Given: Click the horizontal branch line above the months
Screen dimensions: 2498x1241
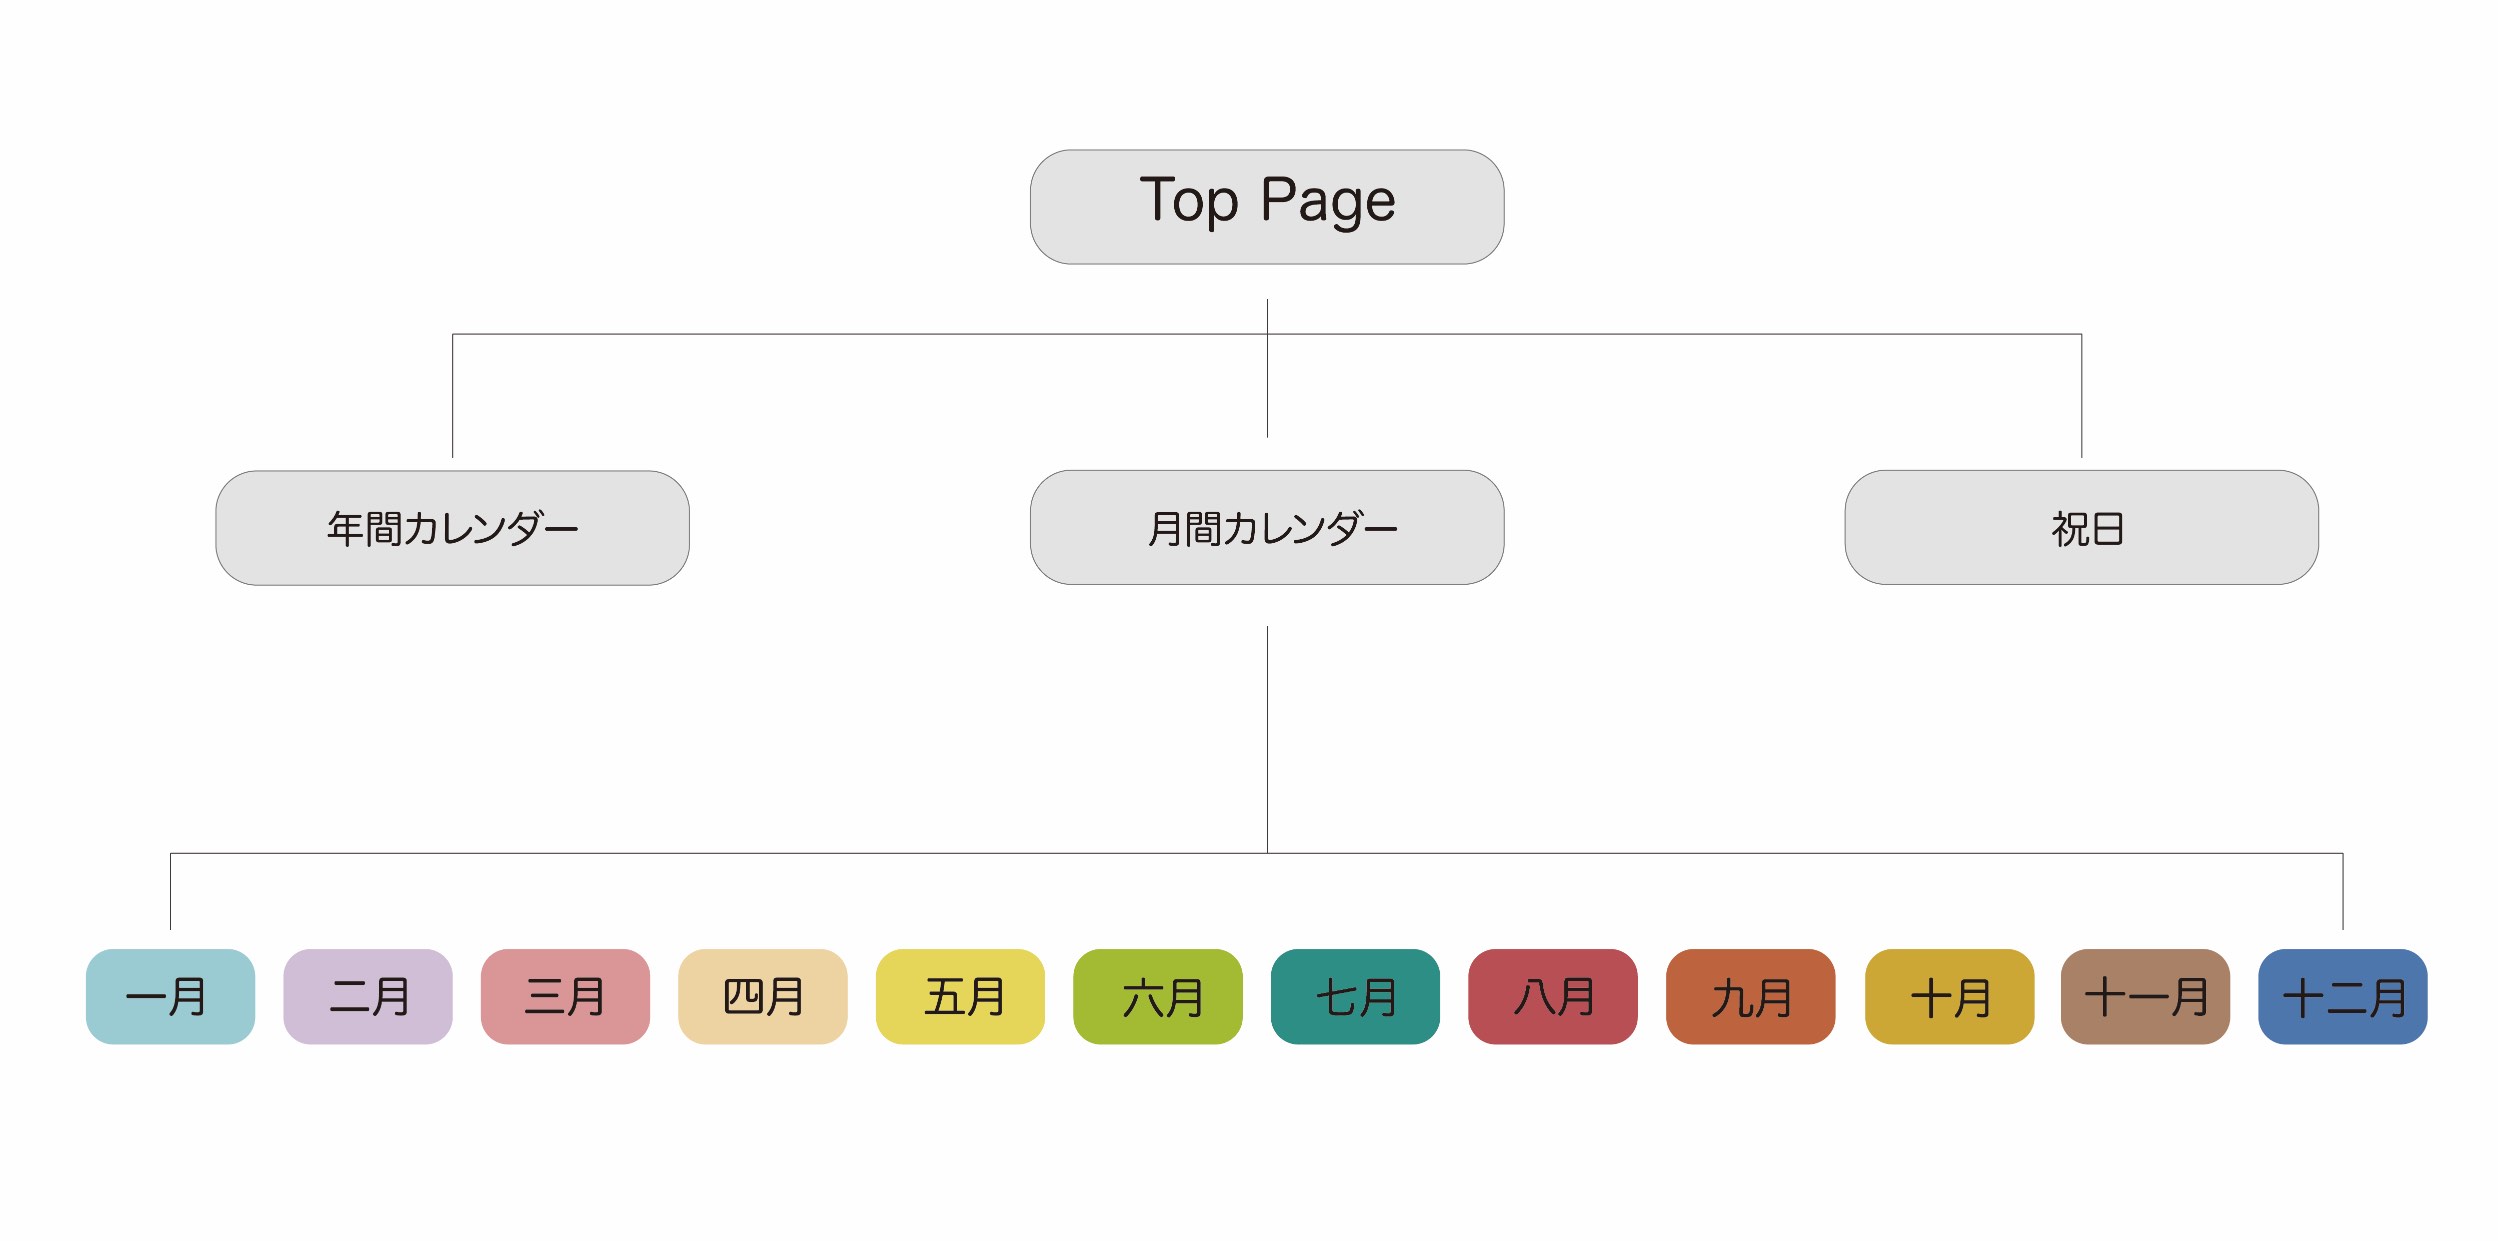Looking at the screenshot, I should 700,853.
